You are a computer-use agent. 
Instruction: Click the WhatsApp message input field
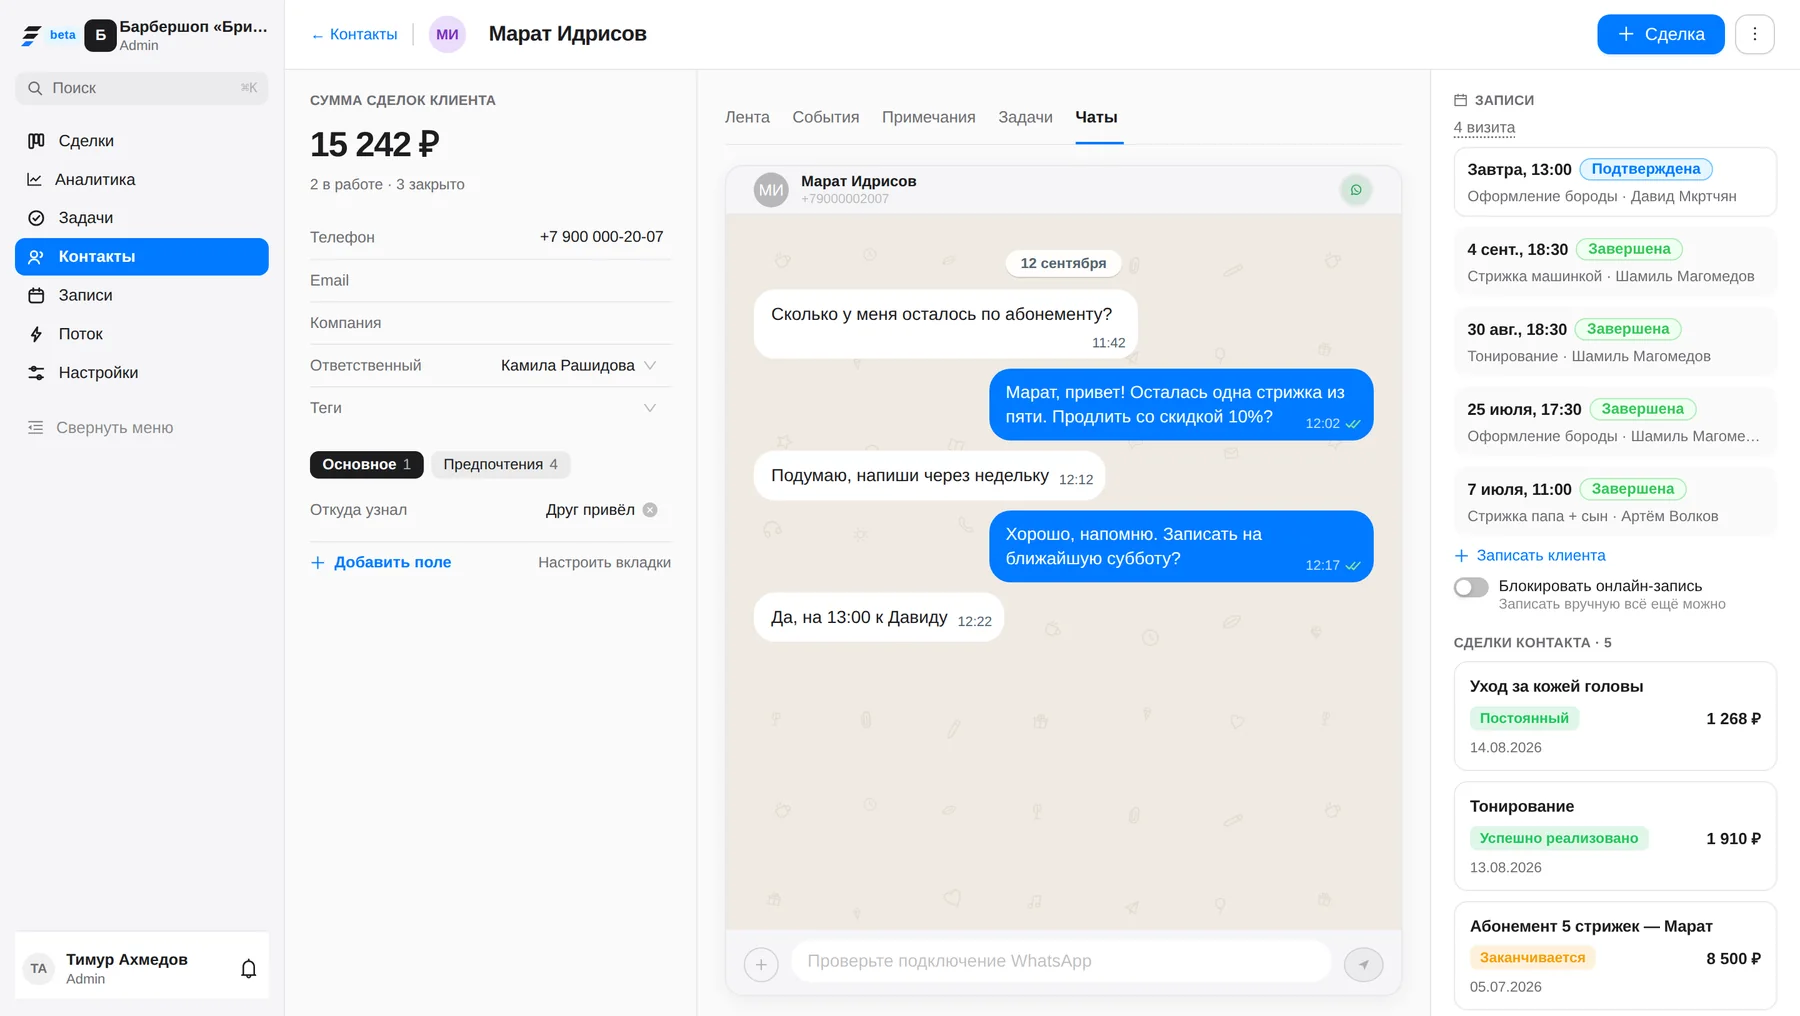[x=1061, y=961]
